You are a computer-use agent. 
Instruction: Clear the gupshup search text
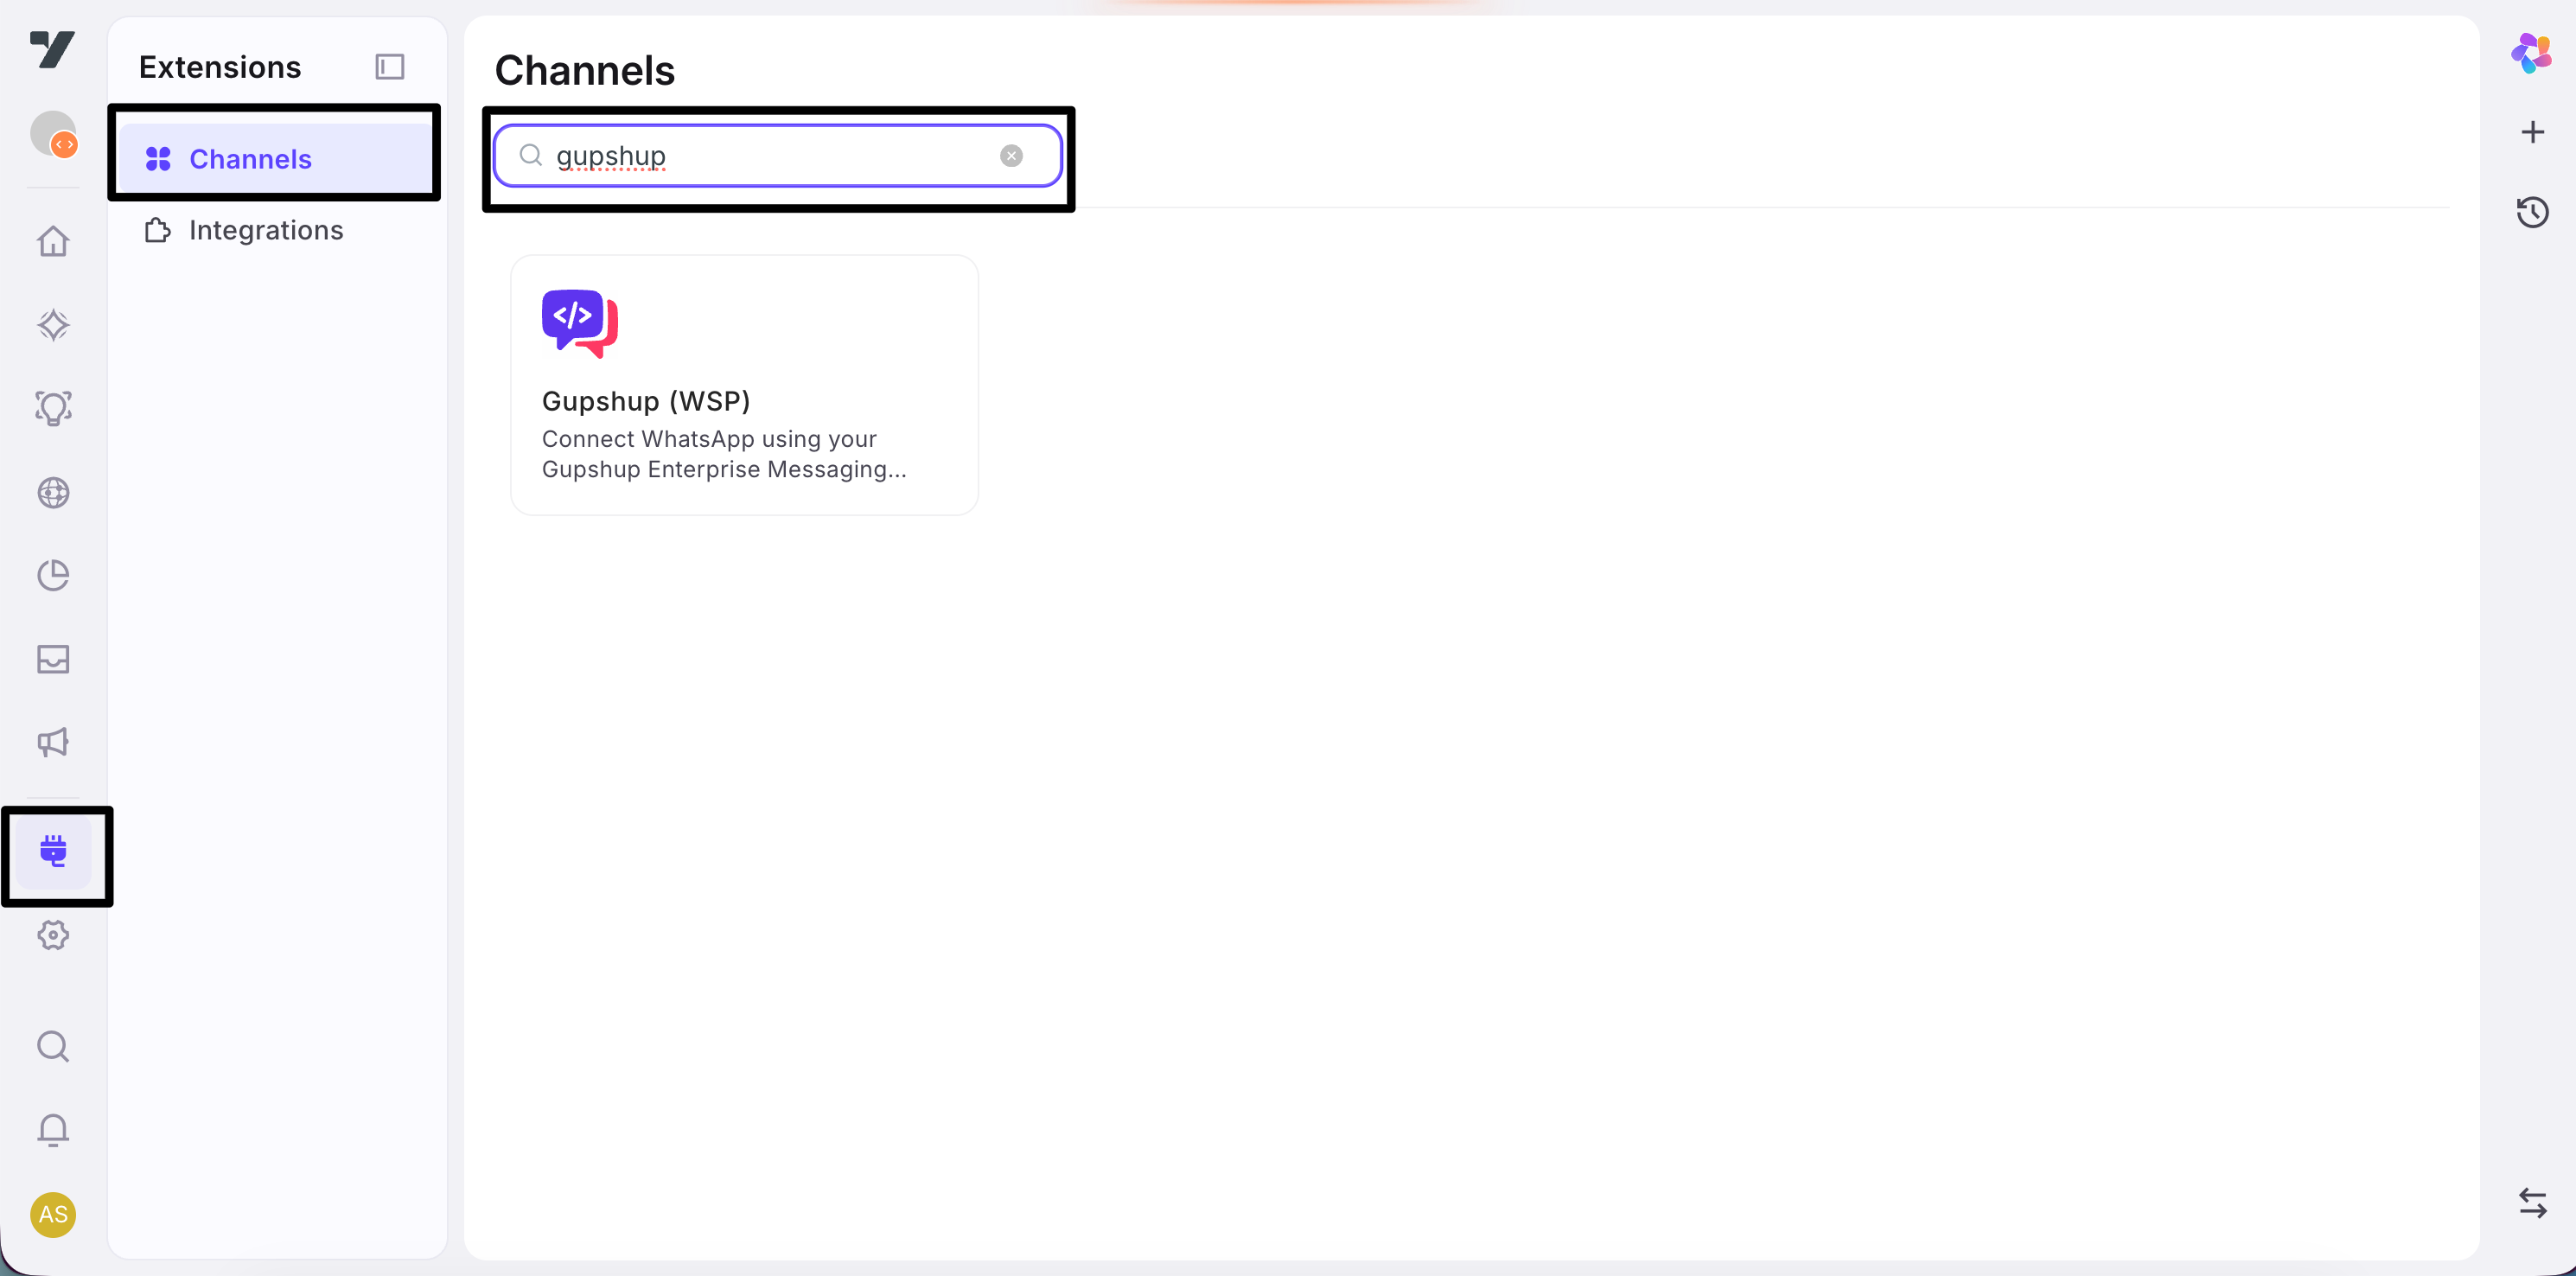click(x=1011, y=156)
